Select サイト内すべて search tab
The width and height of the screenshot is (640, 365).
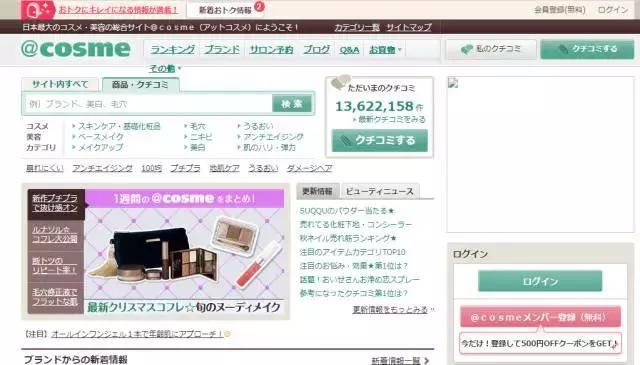coord(60,84)
